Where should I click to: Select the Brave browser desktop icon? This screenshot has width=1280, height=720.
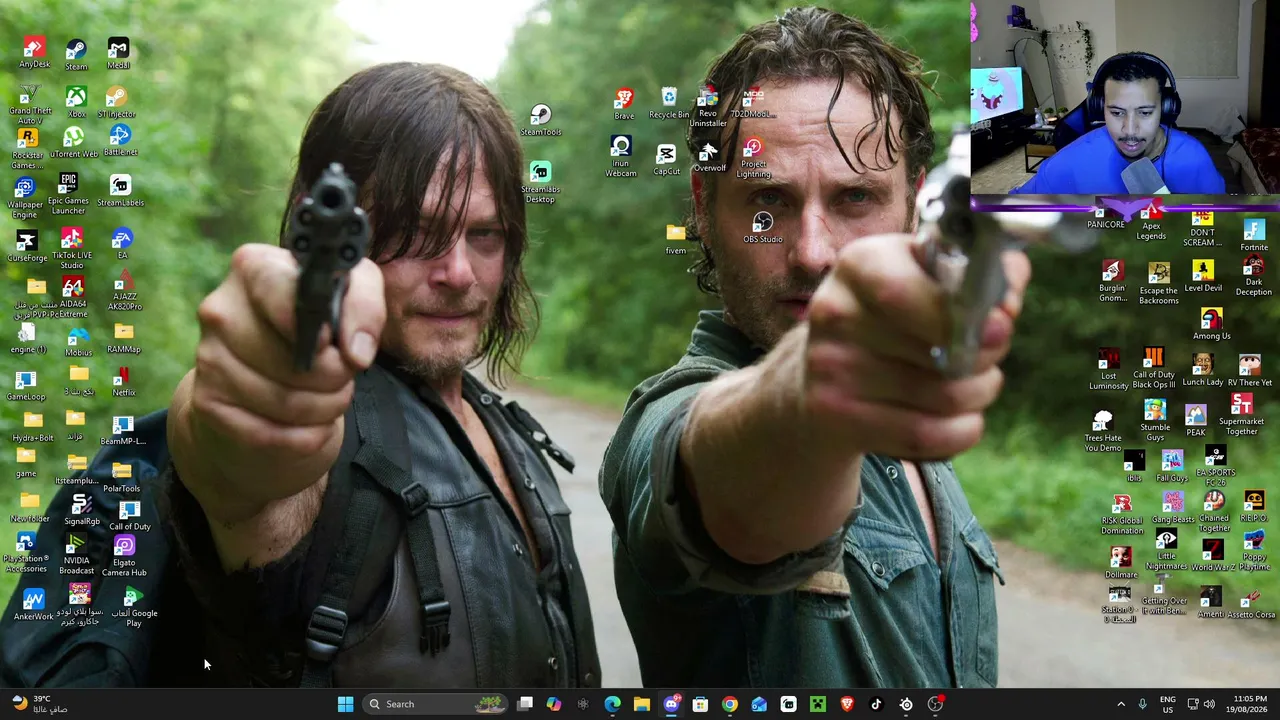coord(624,104)
